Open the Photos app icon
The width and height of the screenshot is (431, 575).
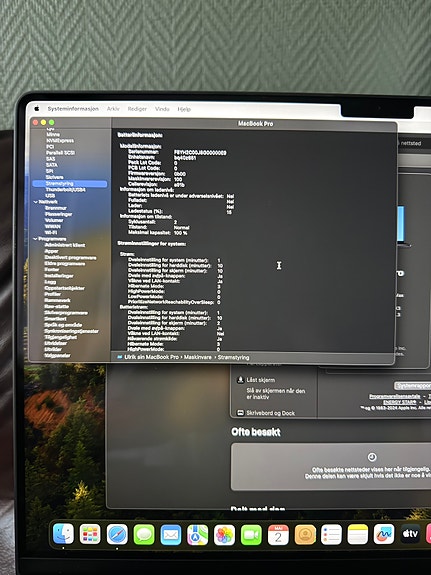224,535
